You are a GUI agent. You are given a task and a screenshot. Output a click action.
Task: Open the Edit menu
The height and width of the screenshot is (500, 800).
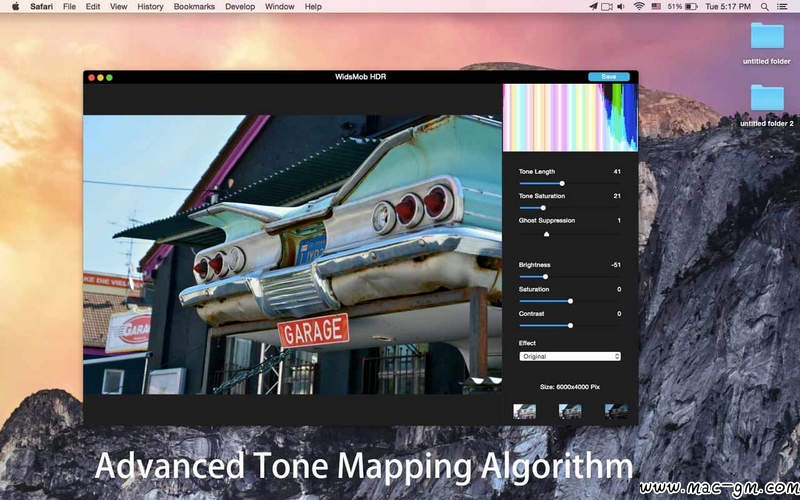93,7
